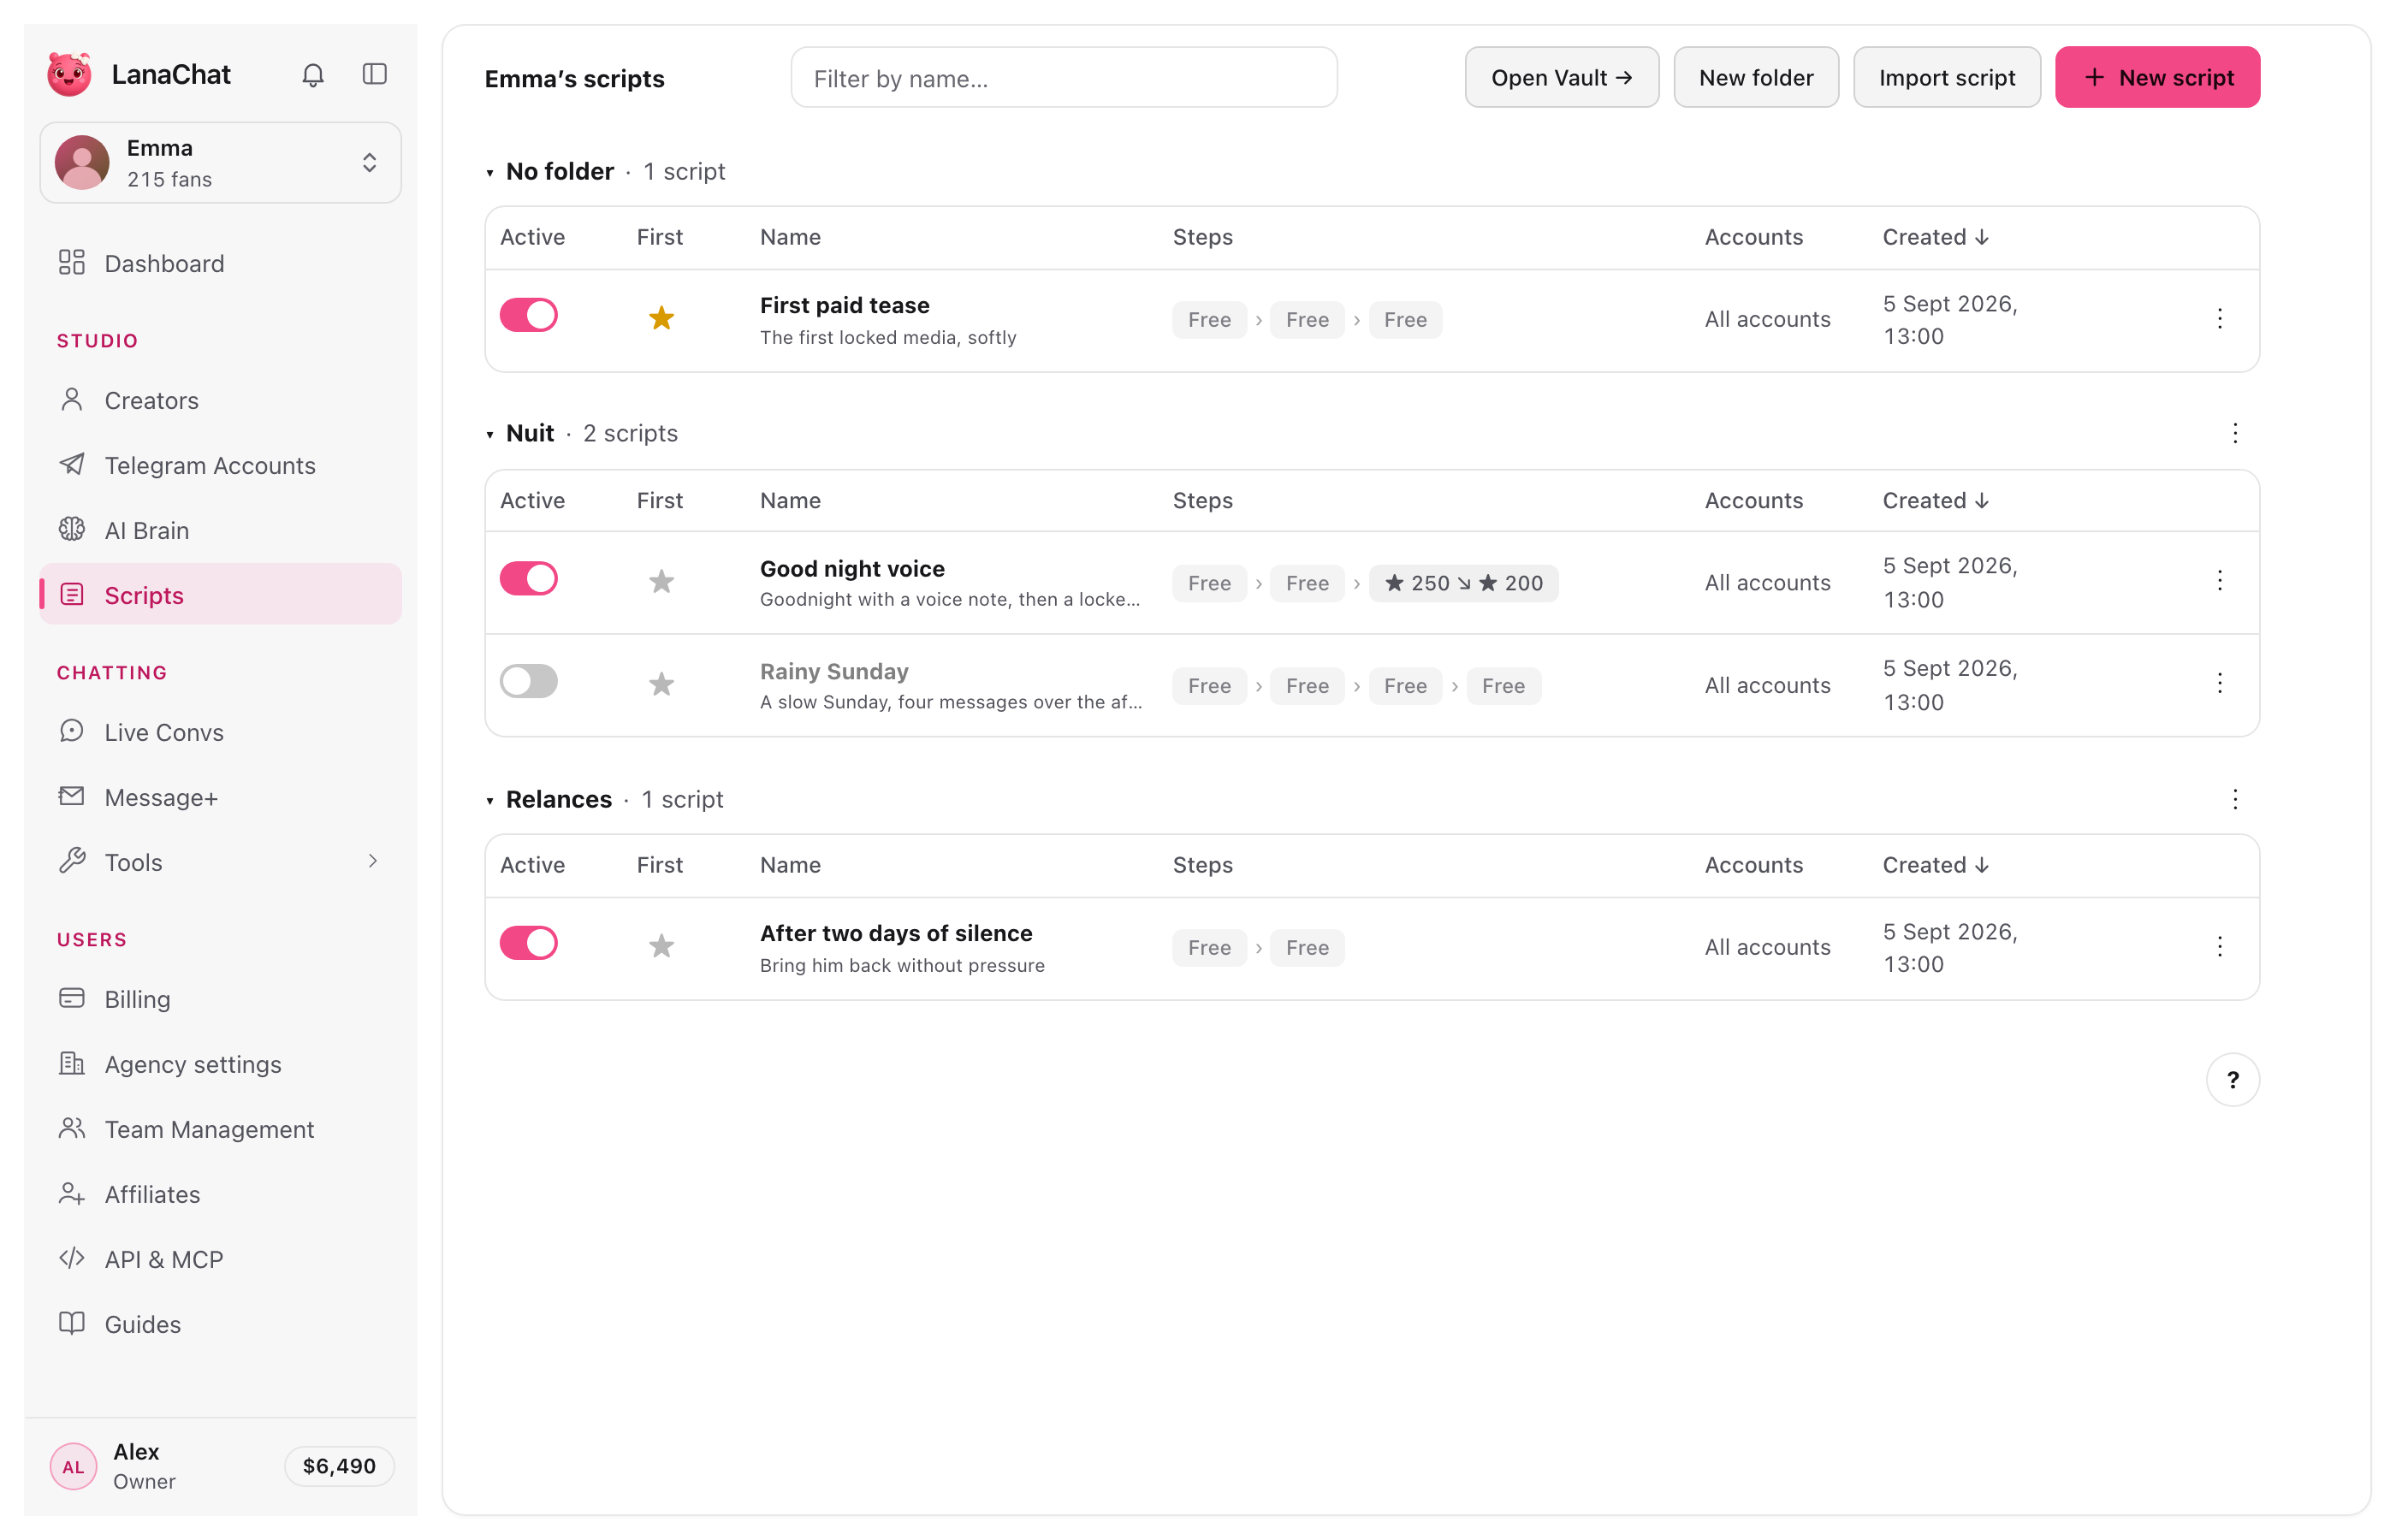Click the AL user avatar
This screenshot has height=1540, width=2396.
pos(73,1467)
